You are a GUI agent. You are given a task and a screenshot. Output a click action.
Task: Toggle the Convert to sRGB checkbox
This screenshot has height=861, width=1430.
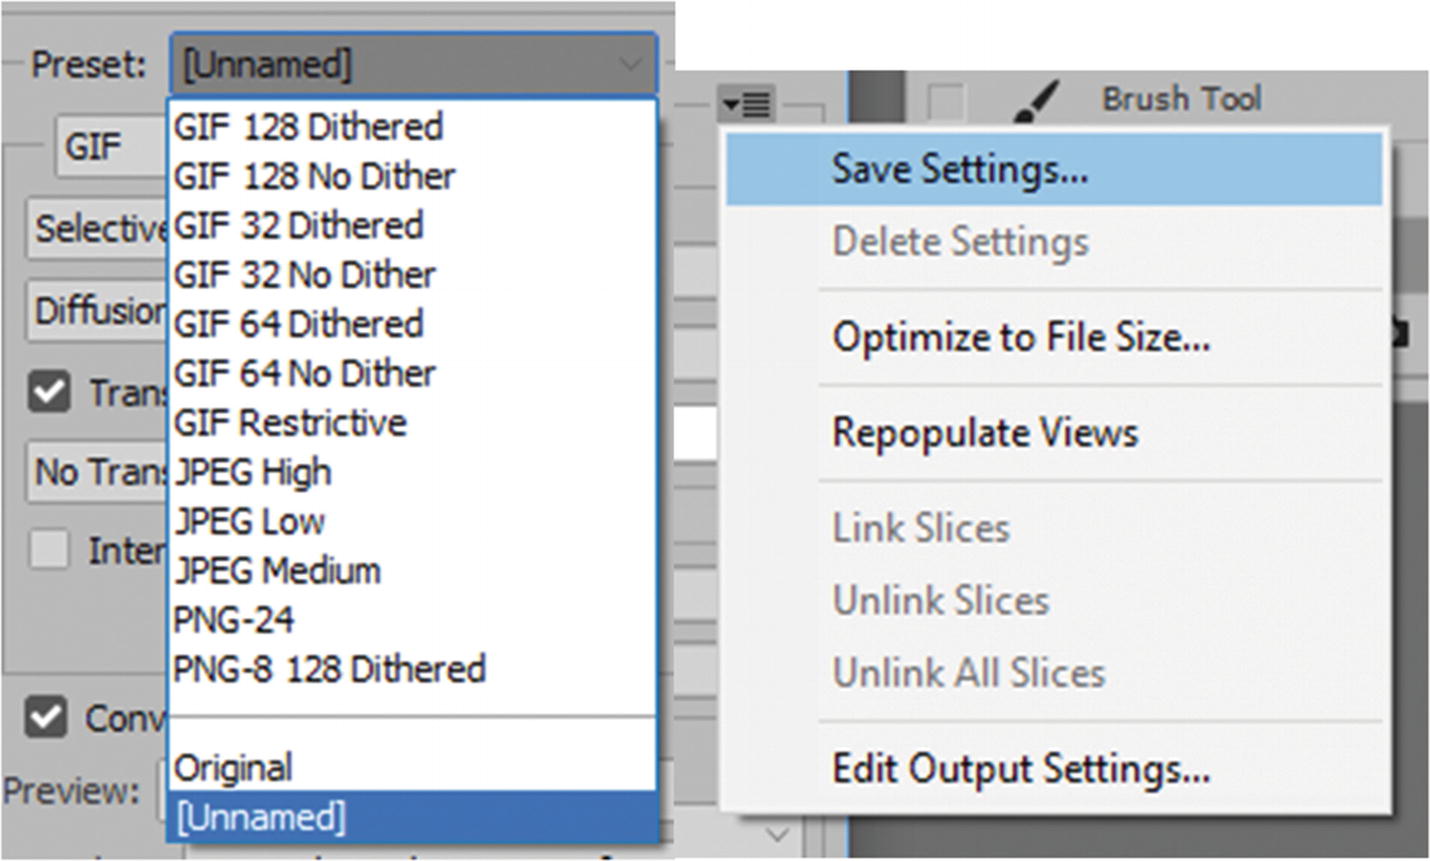coord(47,717)
